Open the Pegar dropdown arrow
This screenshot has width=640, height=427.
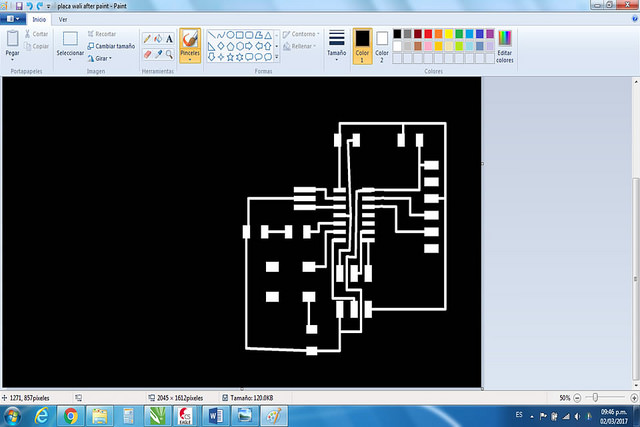12,60
